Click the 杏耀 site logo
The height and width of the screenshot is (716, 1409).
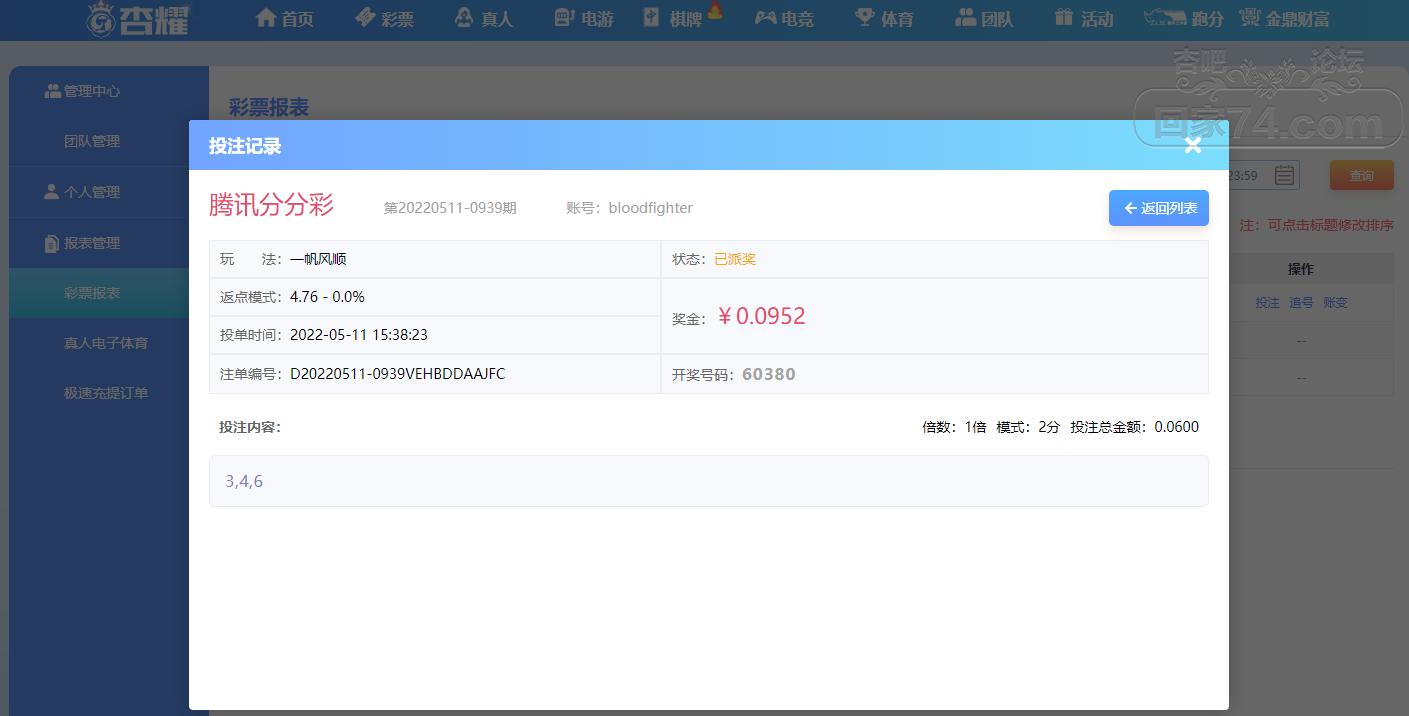click(x=138, y=19)
